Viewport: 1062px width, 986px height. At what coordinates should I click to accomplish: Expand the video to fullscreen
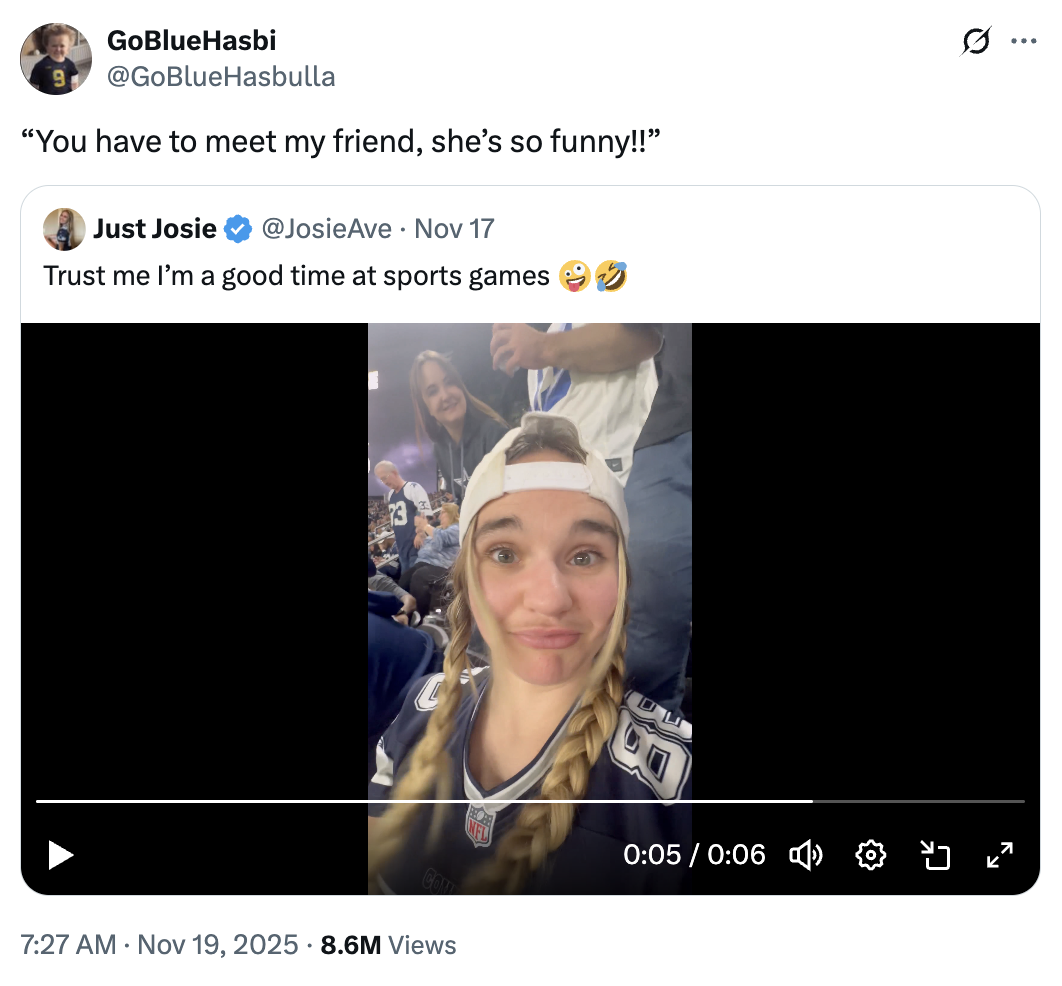[x=999, y=855]
